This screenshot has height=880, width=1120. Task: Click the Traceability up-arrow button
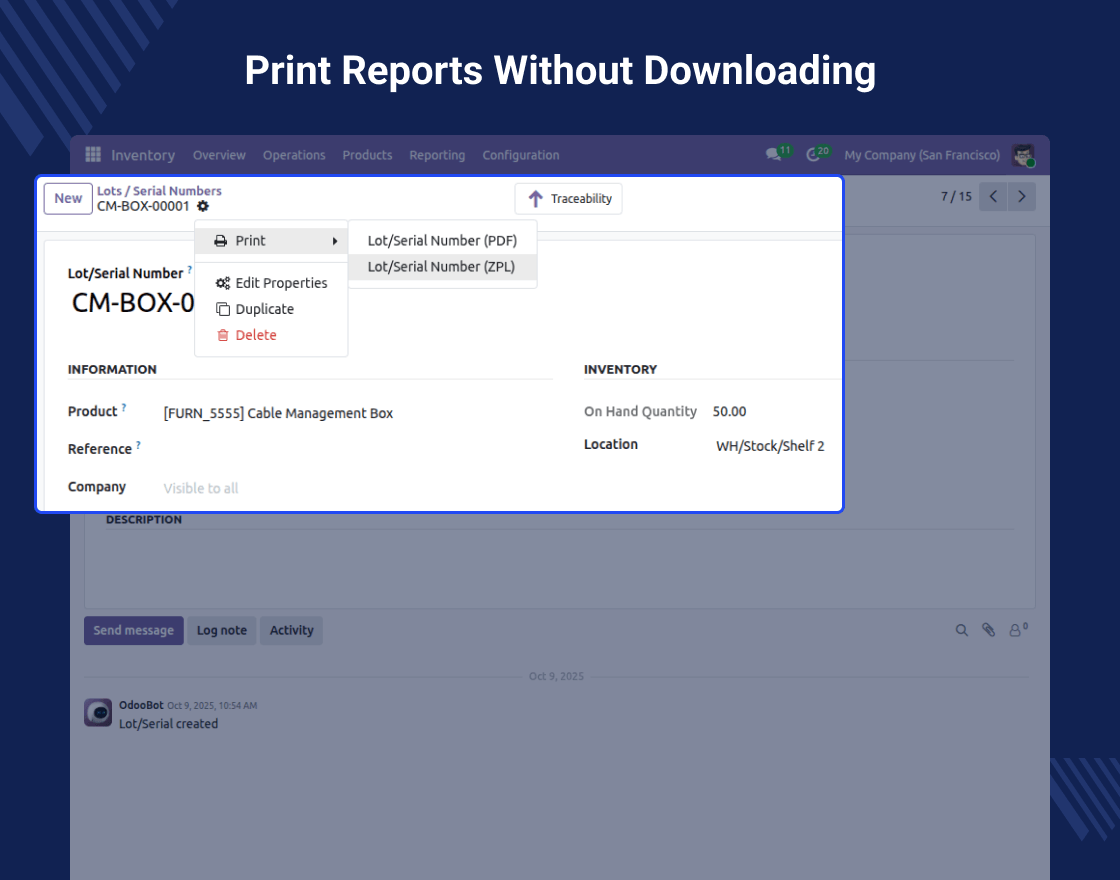point(569,199)
